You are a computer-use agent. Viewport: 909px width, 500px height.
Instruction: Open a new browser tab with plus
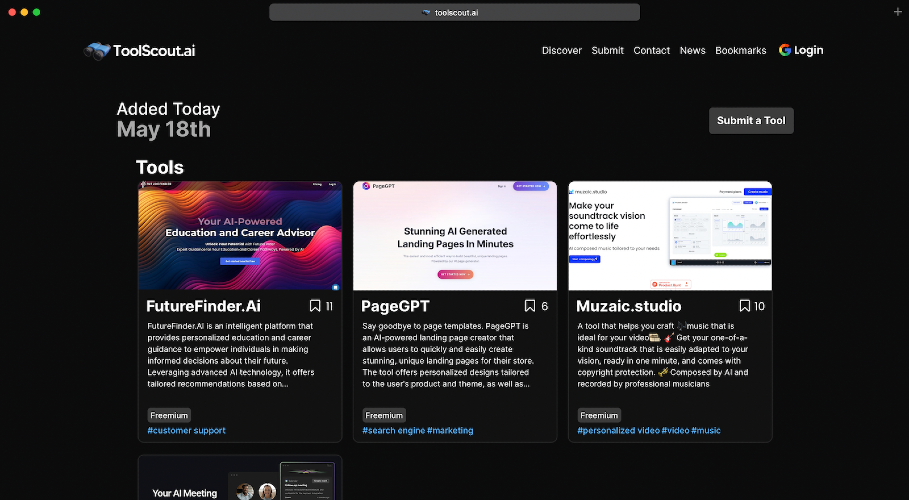point(897,12)
